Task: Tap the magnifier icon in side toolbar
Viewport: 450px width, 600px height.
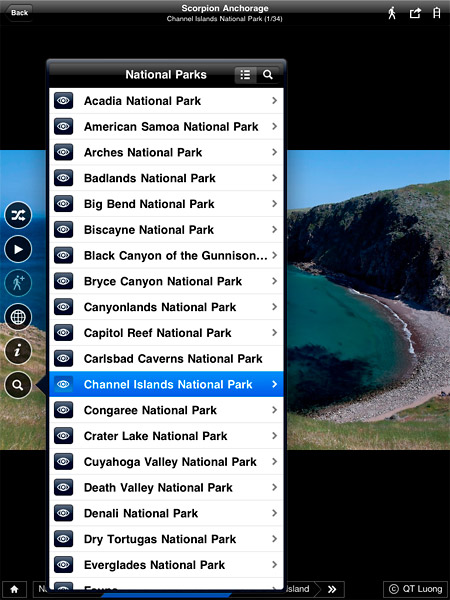Action: pos(18,385)
